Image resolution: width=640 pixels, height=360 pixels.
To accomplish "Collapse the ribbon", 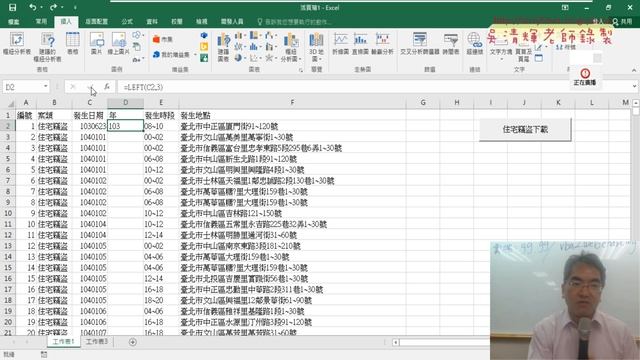I will (x=634, y=70).
